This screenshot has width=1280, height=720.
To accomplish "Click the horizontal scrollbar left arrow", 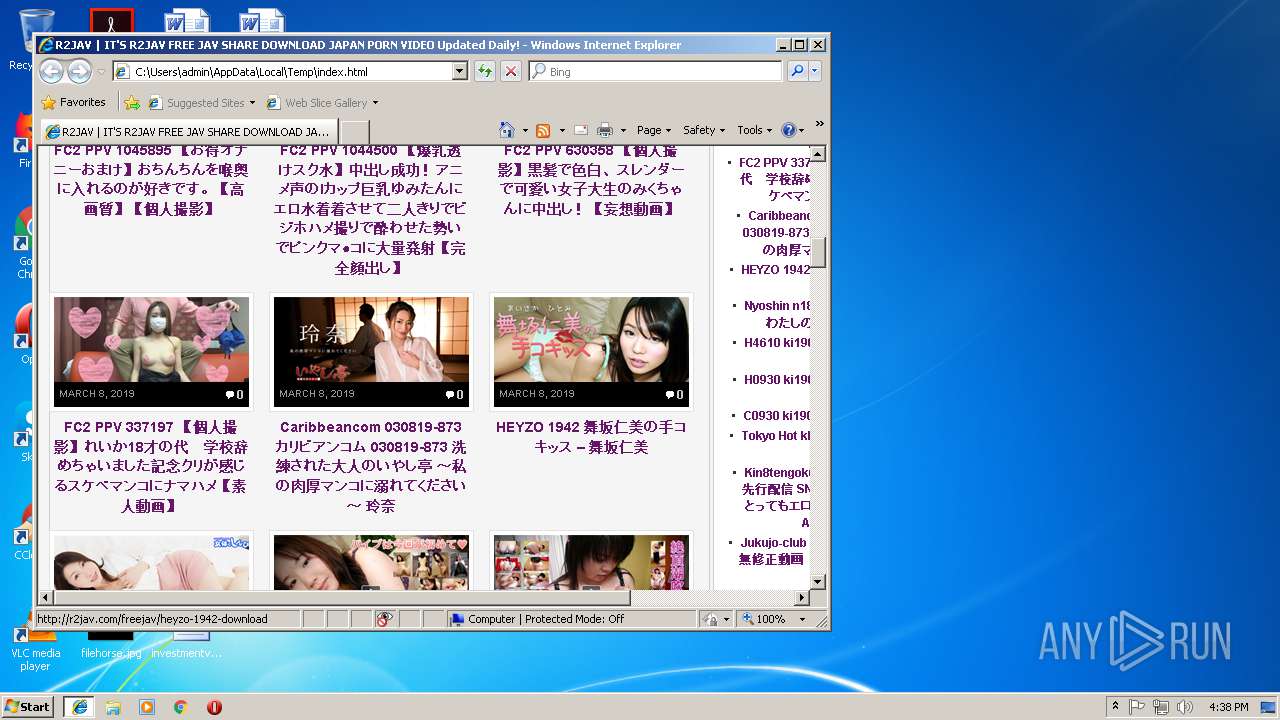I will click(45, 597).
